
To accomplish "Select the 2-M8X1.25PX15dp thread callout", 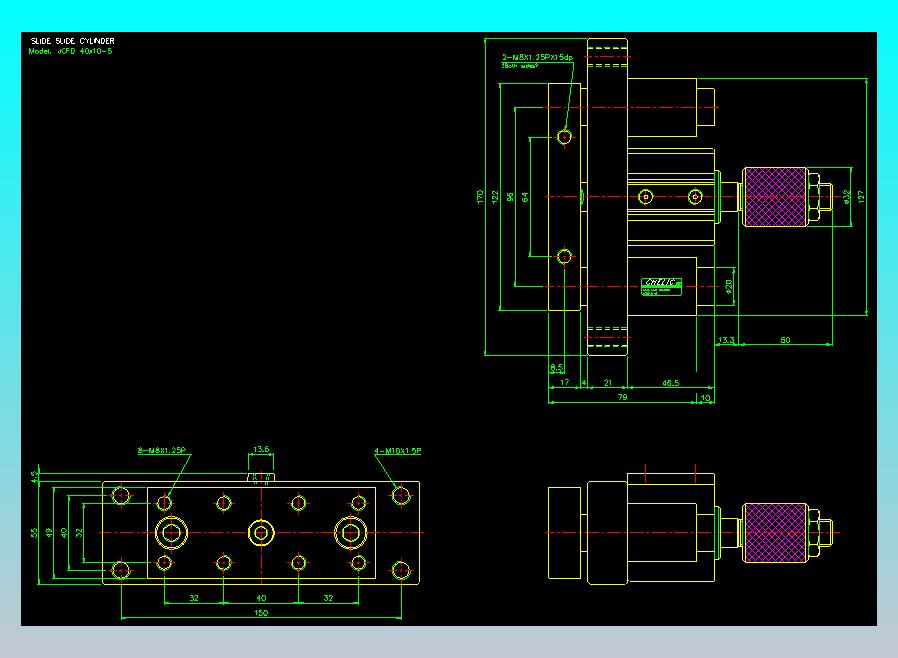I will point(537,57).
